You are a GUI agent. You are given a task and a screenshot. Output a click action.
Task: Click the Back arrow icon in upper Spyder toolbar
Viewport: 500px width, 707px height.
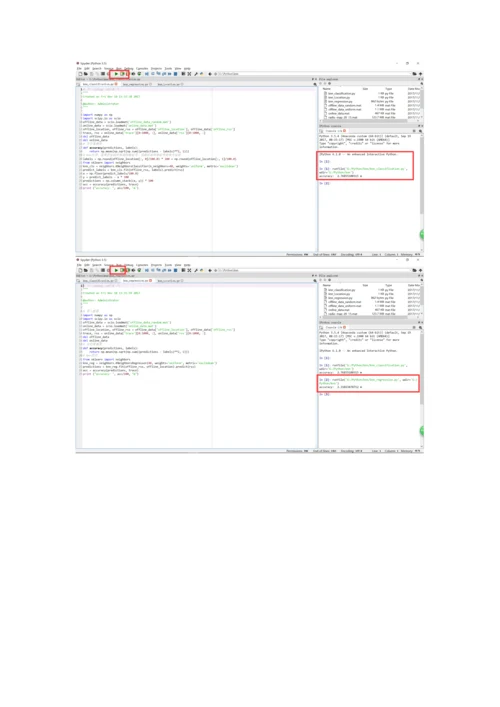point(210,74)
